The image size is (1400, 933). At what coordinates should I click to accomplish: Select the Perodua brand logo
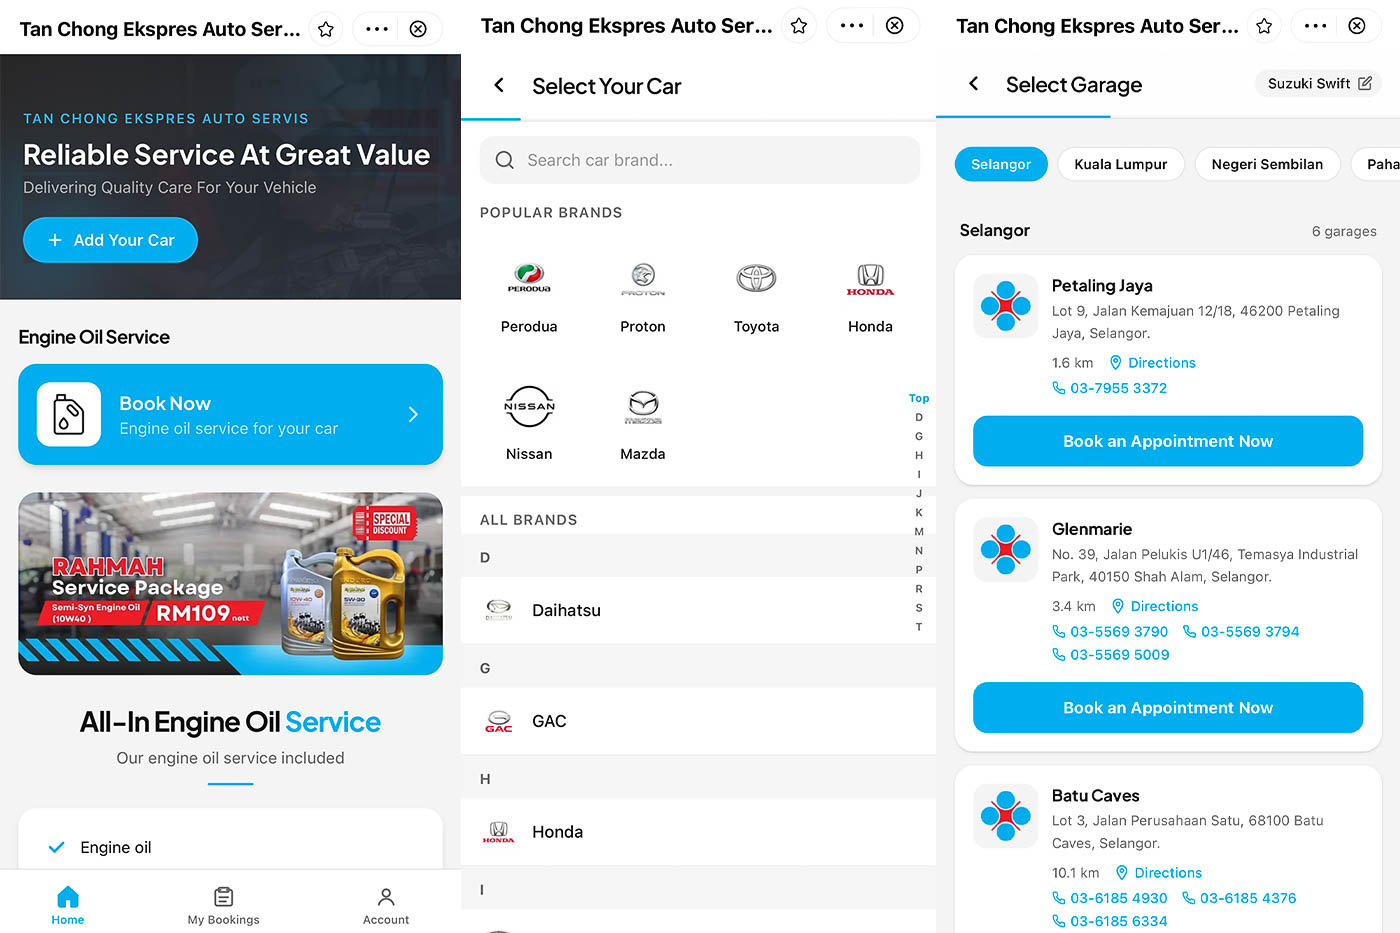pyautogui.click(x=528, y=277)
